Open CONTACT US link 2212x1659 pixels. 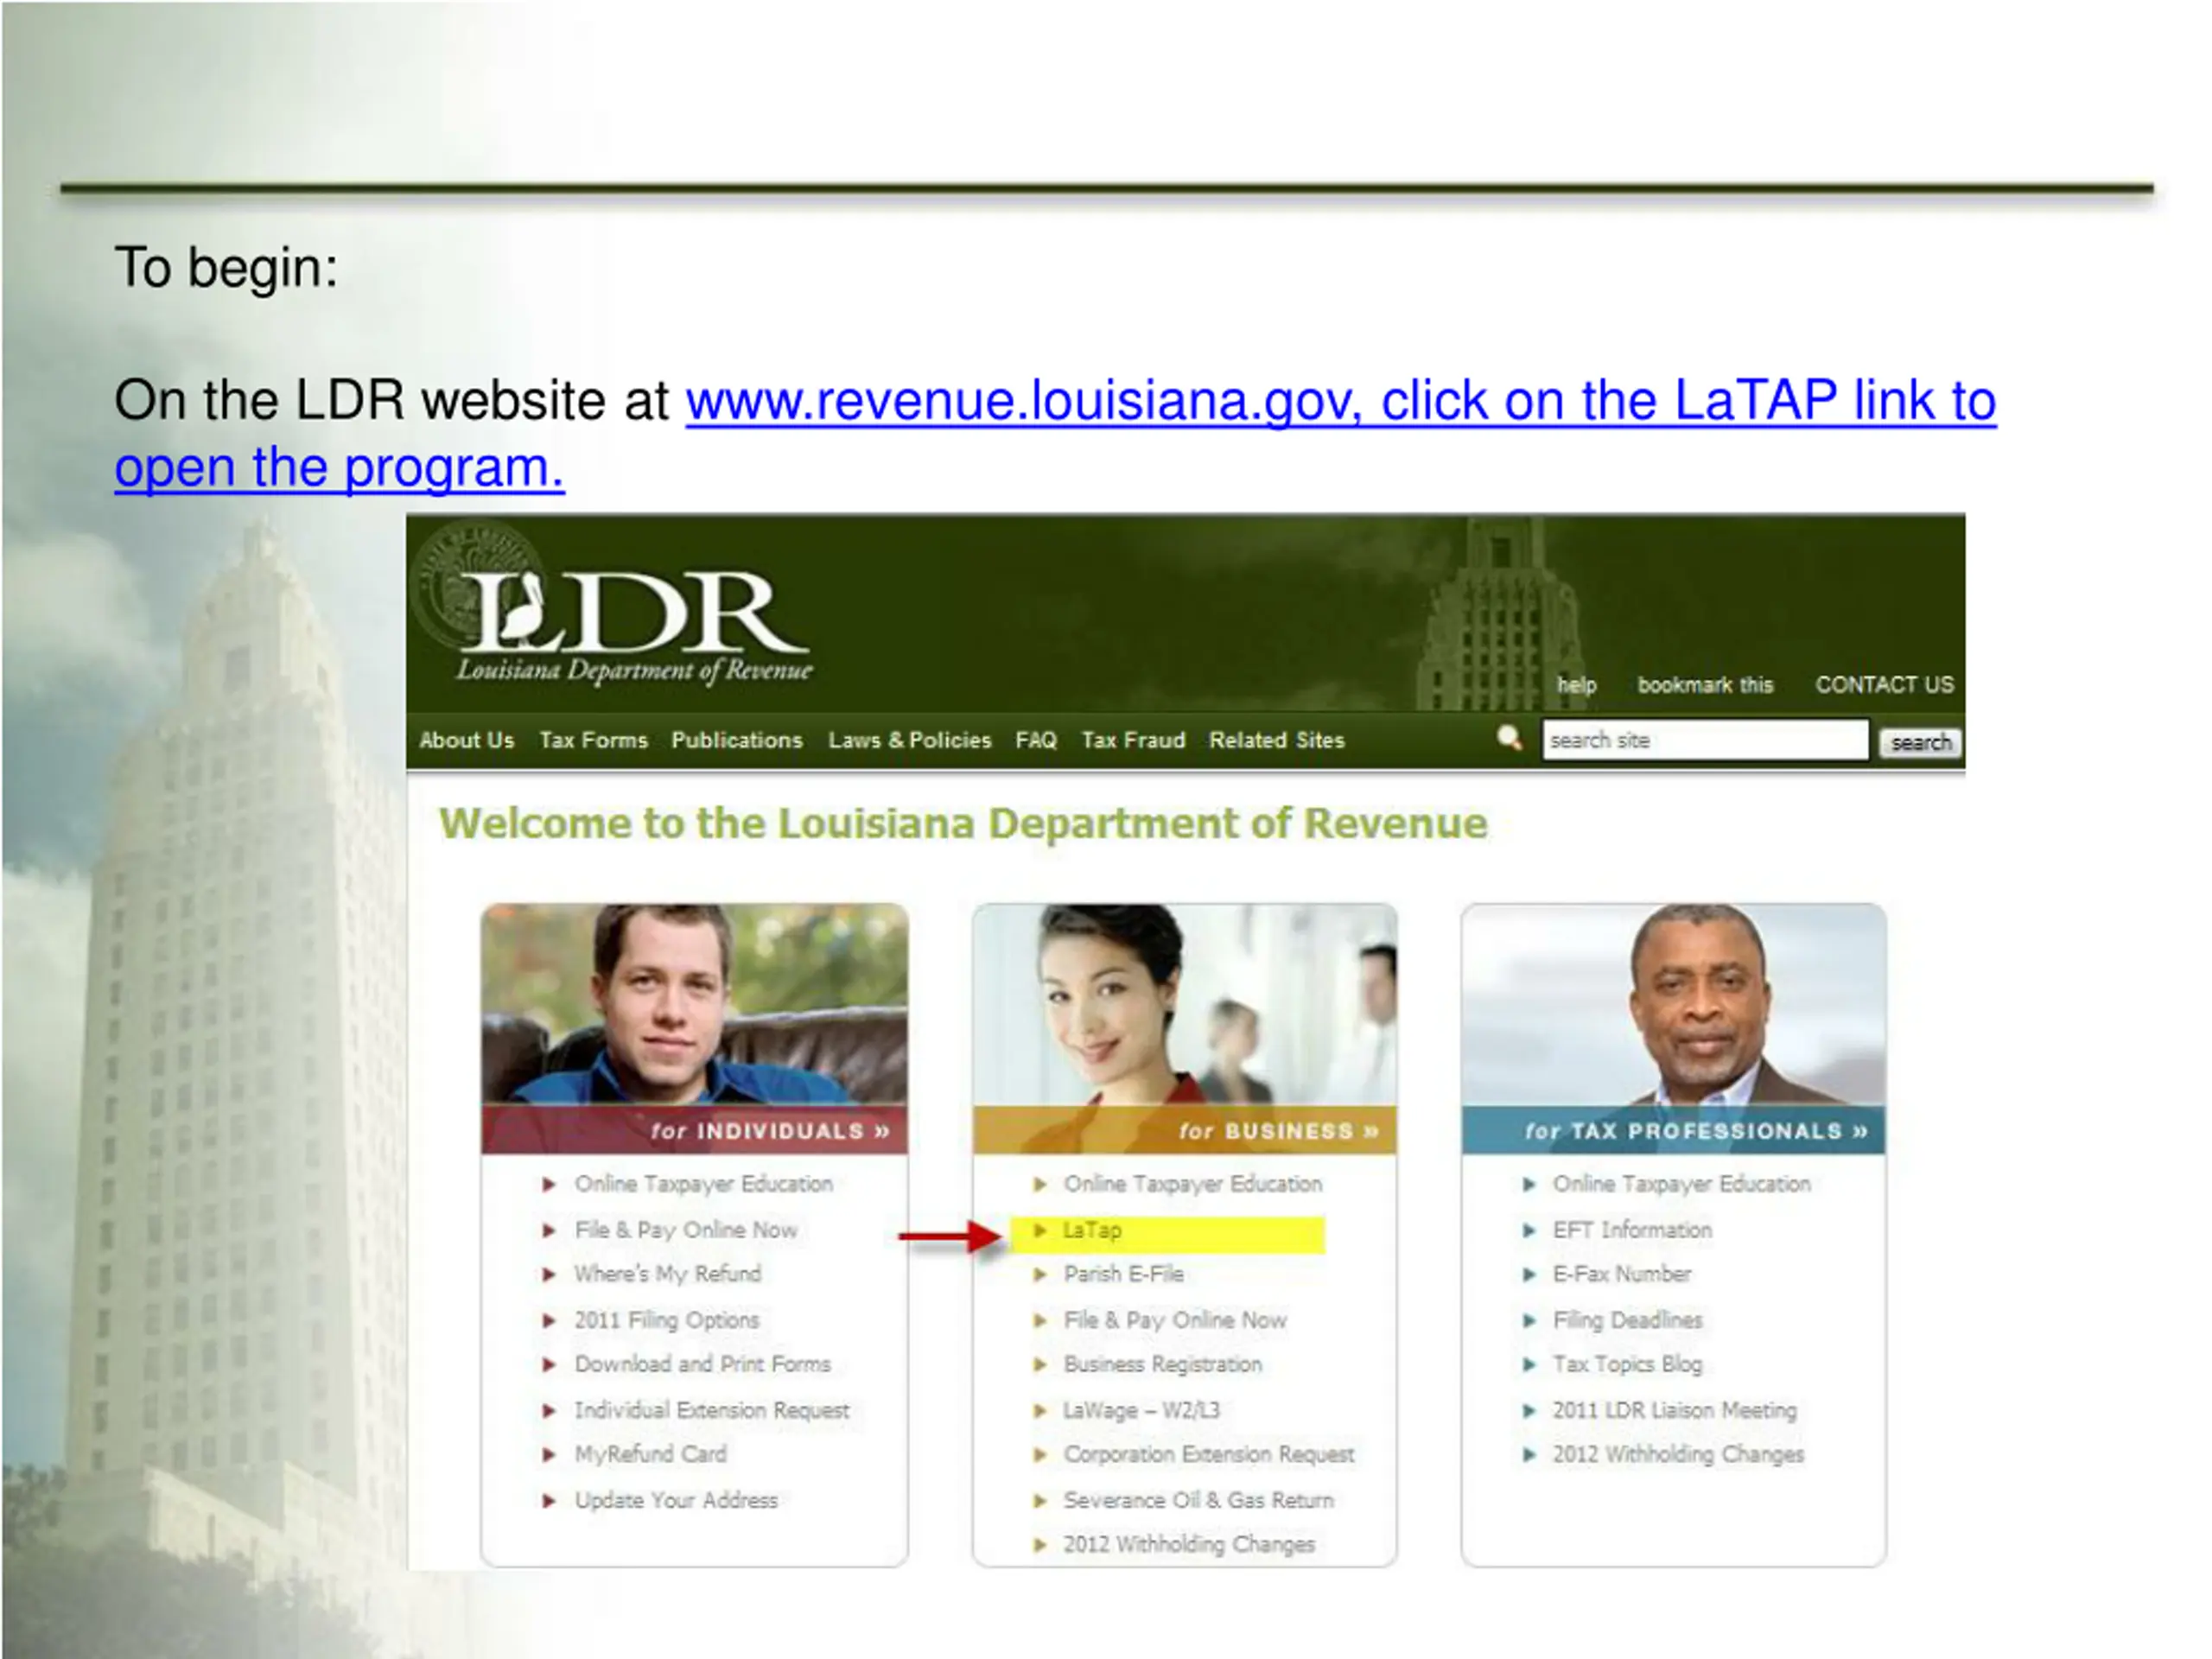[1884, 685]
